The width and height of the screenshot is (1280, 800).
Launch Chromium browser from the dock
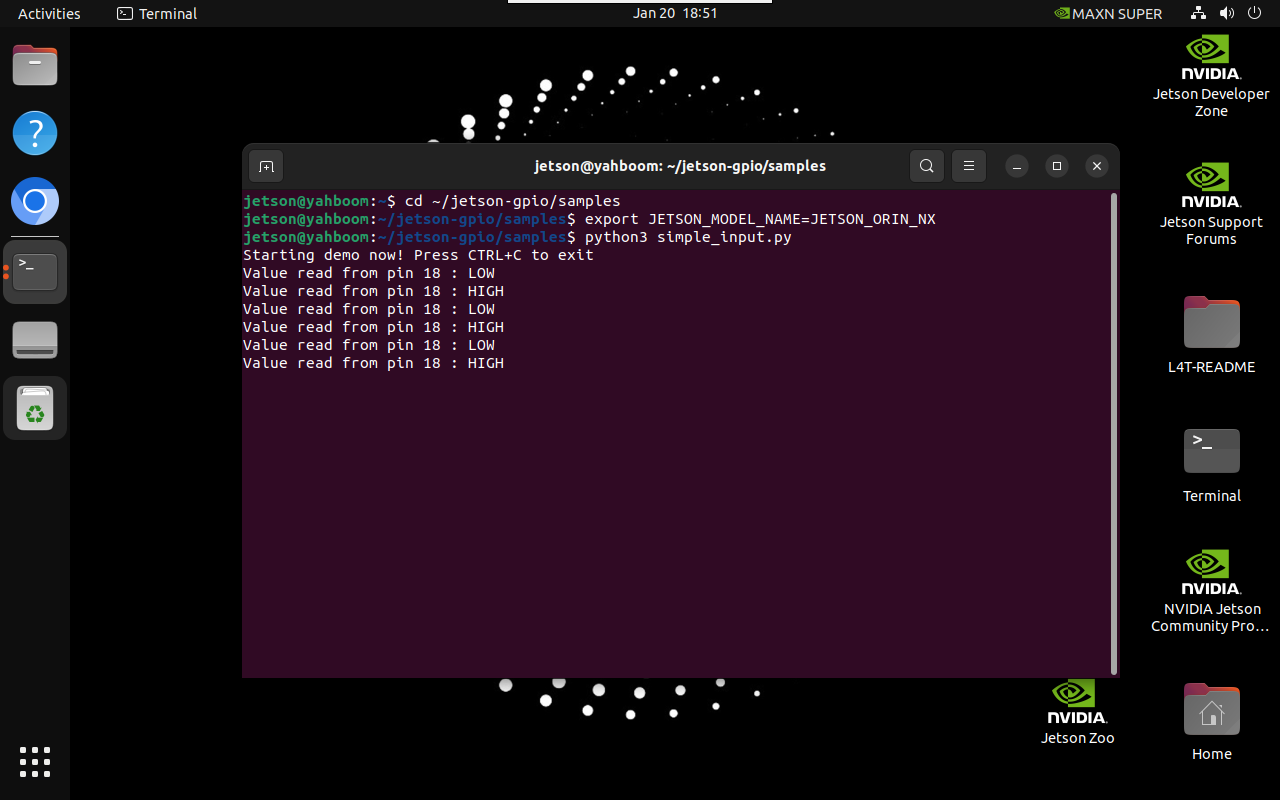coord(35,203)
